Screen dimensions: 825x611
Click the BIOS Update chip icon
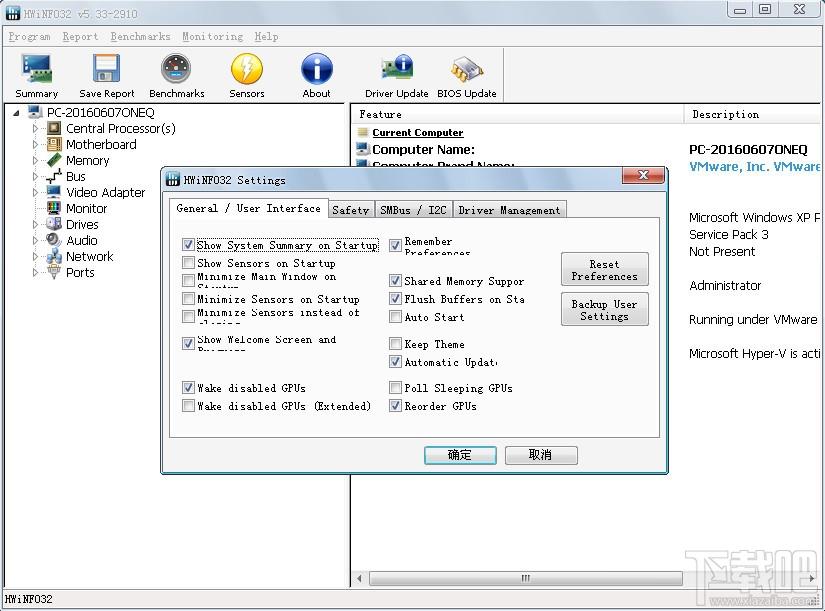tap(466, 70)
